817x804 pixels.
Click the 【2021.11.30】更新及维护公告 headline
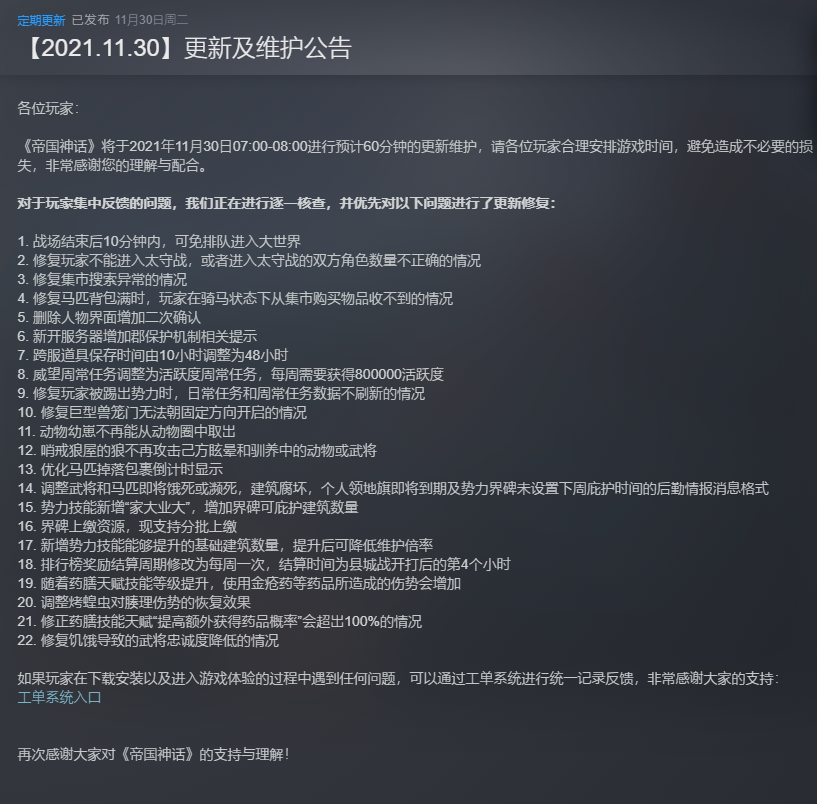(x=188, y=48)
